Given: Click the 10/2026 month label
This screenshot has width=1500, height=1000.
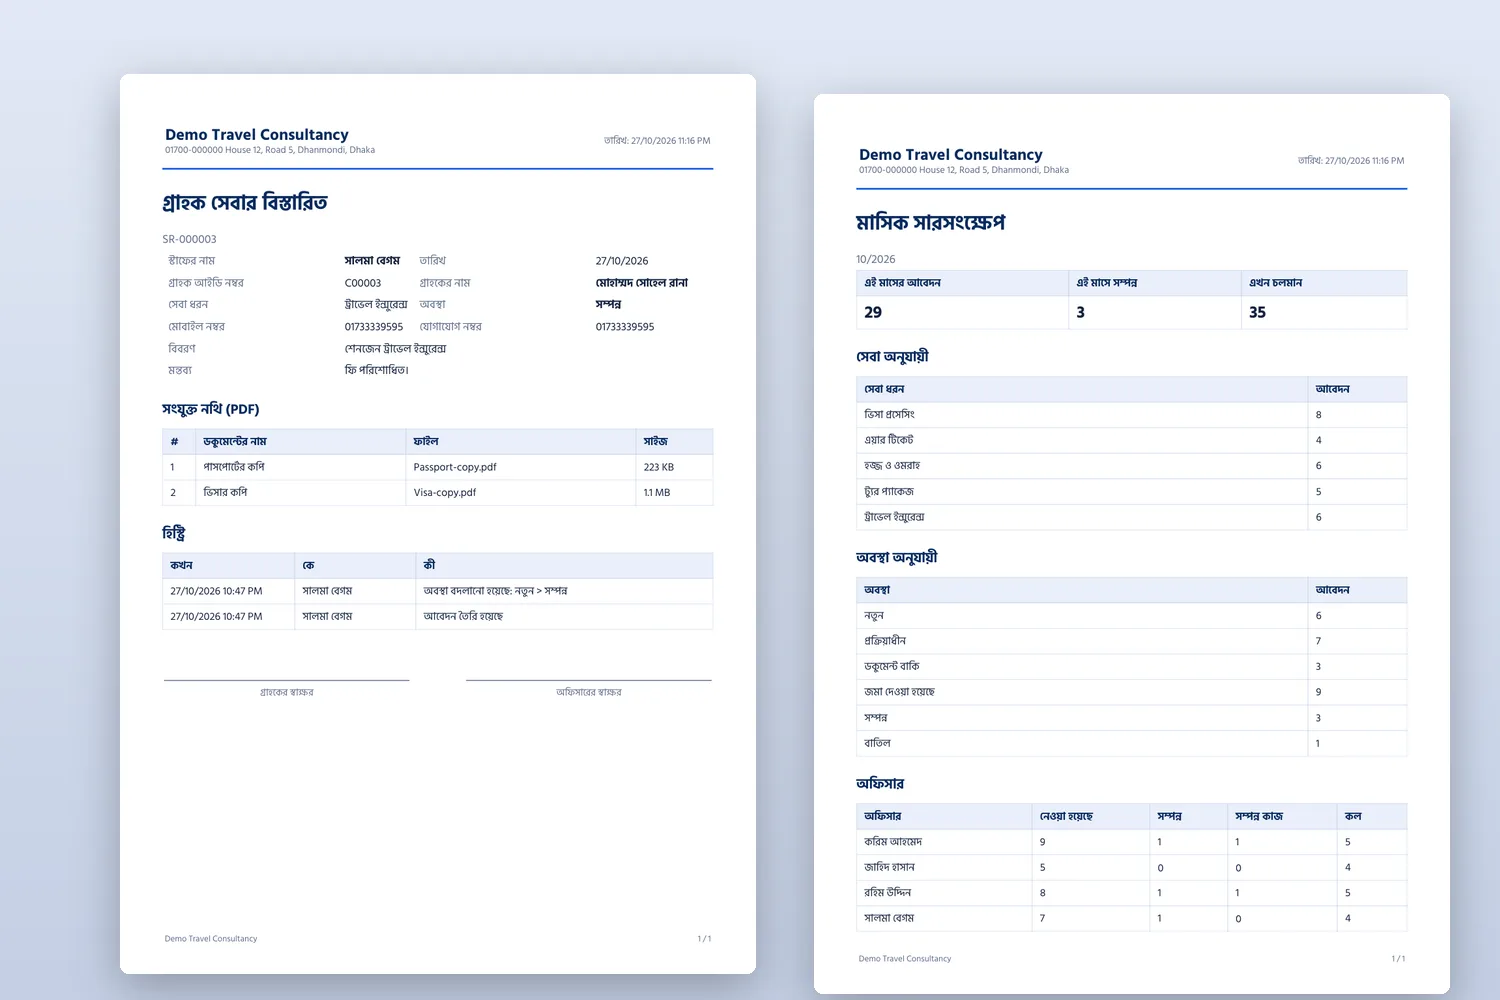Looking at the screenshot, I should click(876, 259).
